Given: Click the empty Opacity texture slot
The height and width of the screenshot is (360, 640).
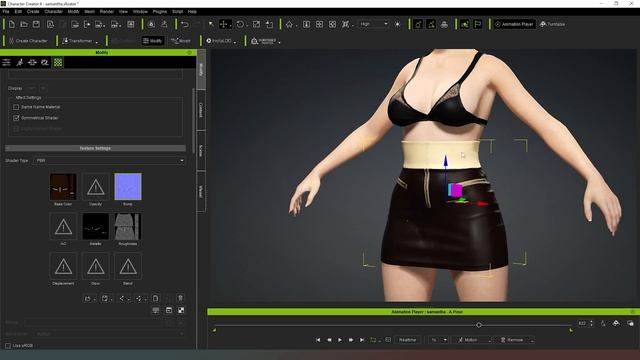Looking at the screenshot, I should point(96,187).
